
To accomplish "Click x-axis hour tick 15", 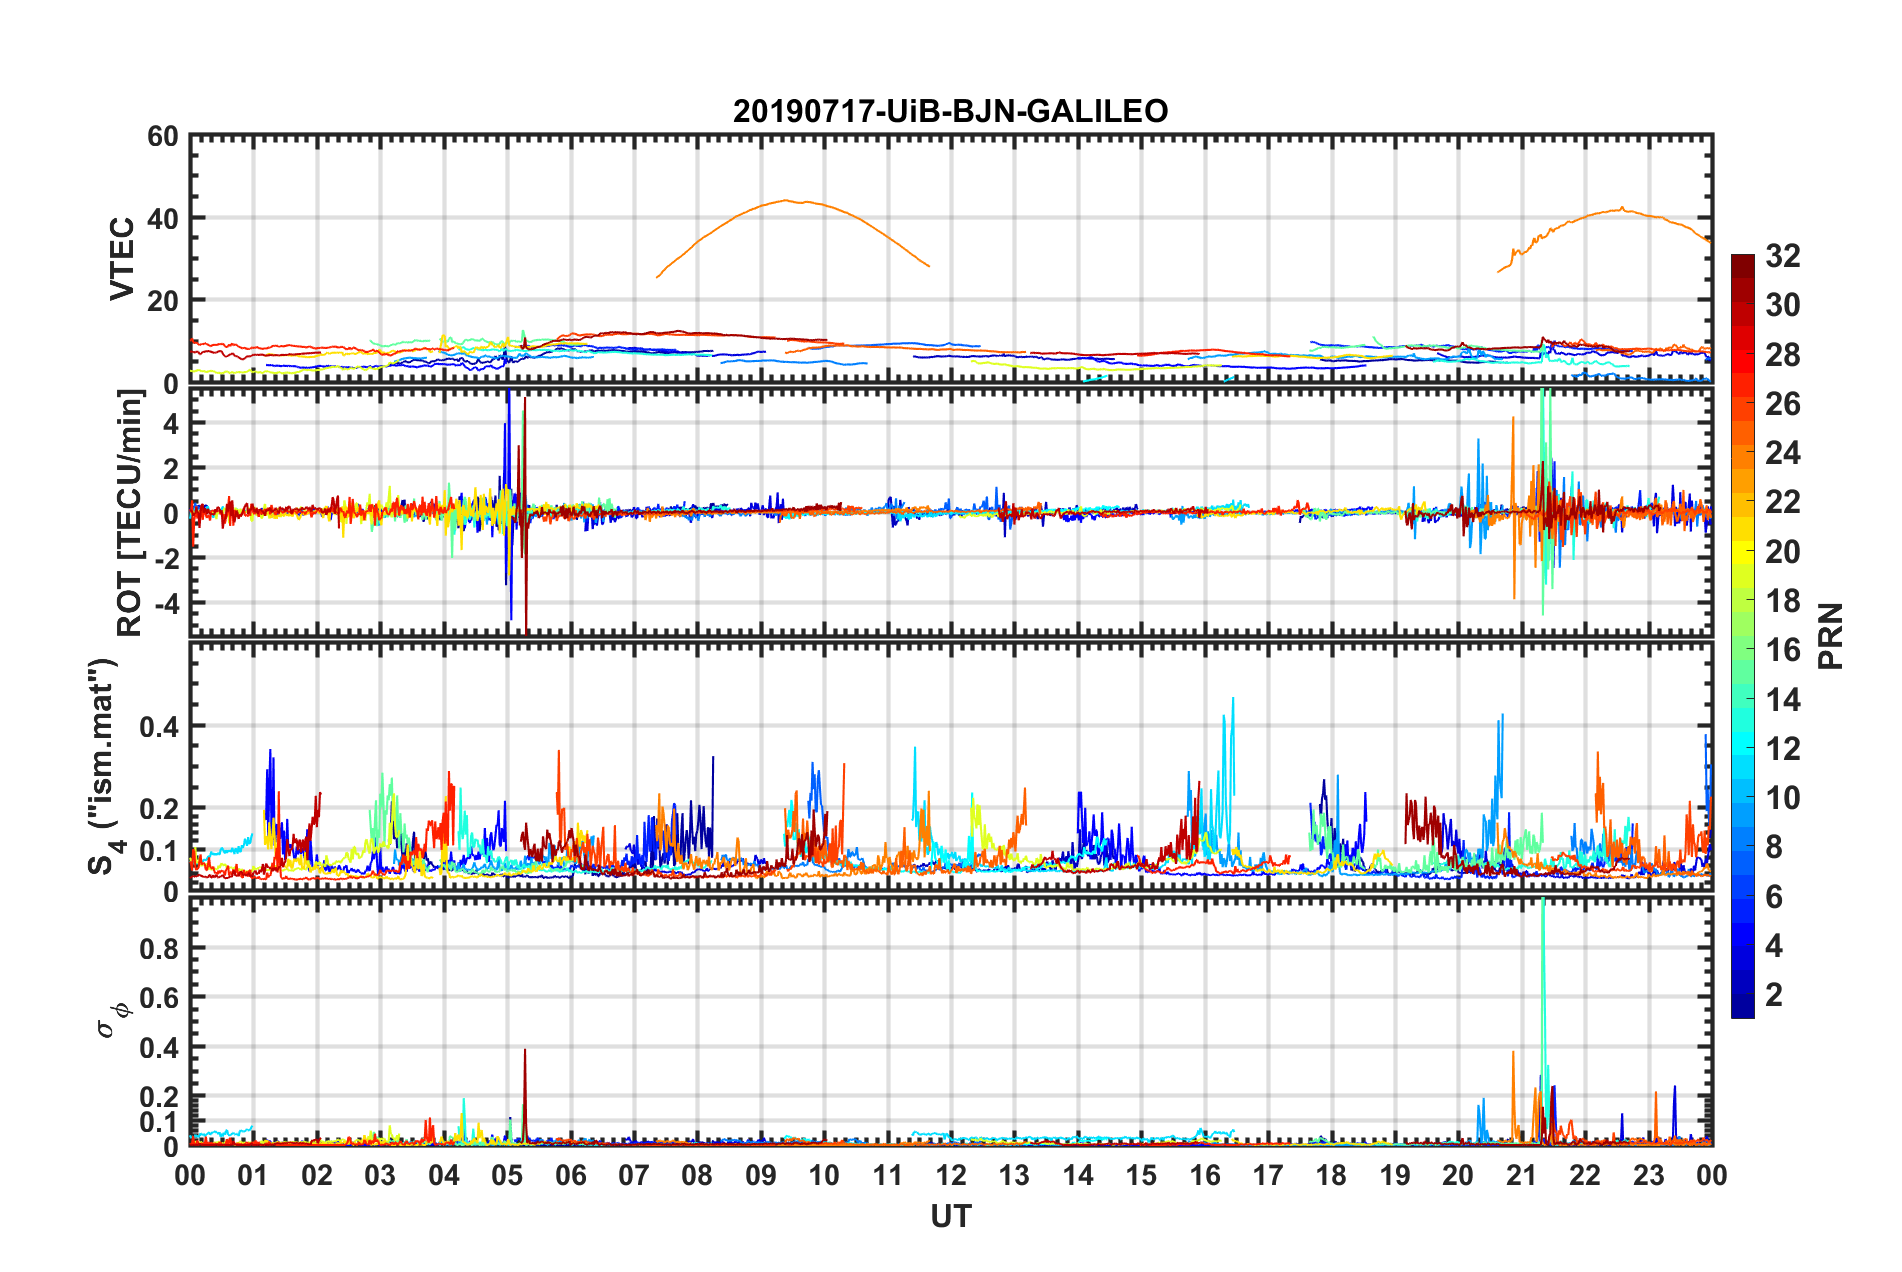I will pos(1141,1175).
